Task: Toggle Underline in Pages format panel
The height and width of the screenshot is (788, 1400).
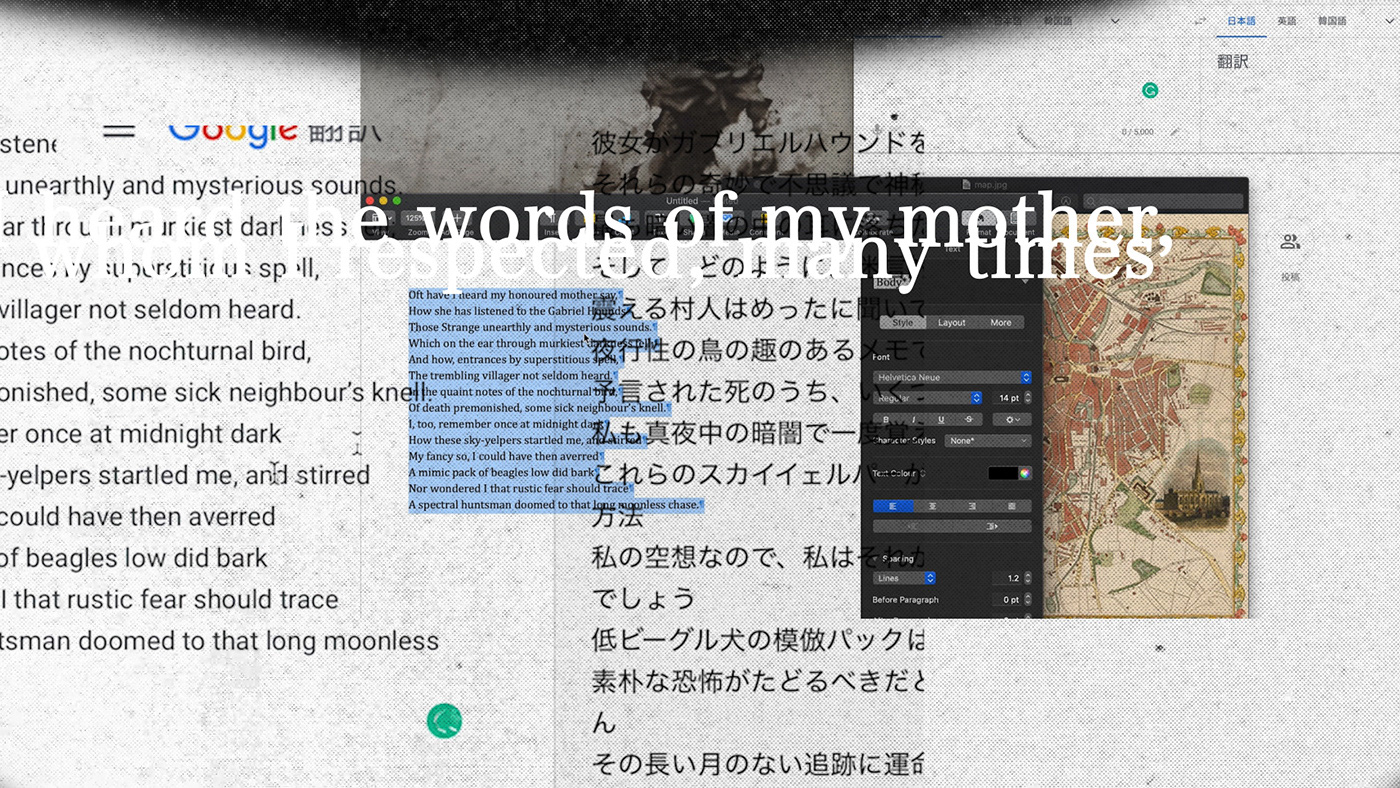Action: [941, 419]
